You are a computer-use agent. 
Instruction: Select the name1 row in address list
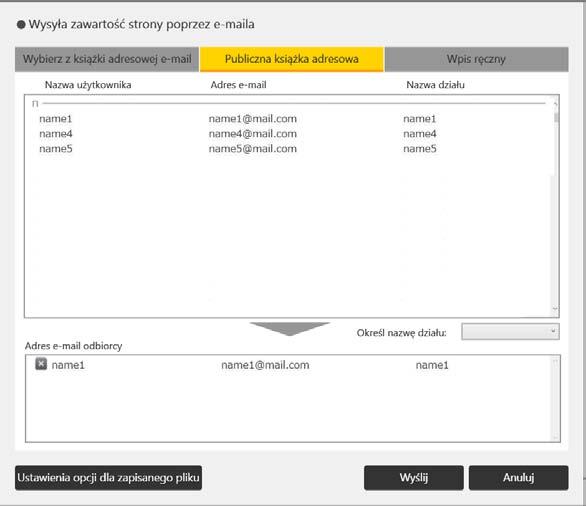pos(290,119)
